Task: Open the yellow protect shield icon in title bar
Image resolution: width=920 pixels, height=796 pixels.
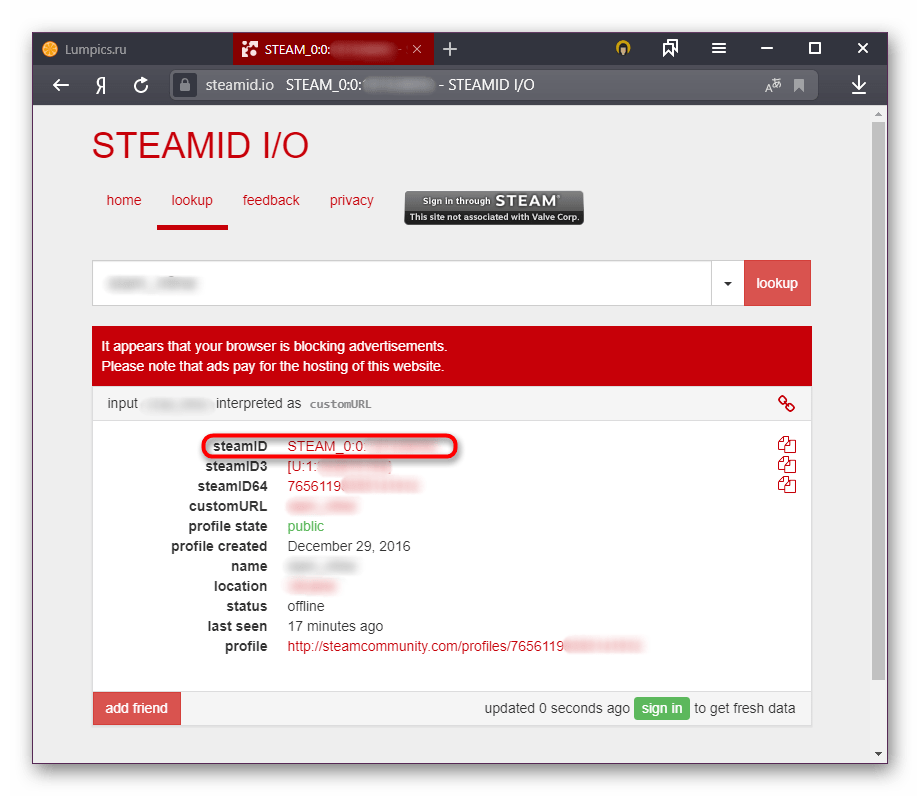Action: pyautogui.click(x=623, y=48)
